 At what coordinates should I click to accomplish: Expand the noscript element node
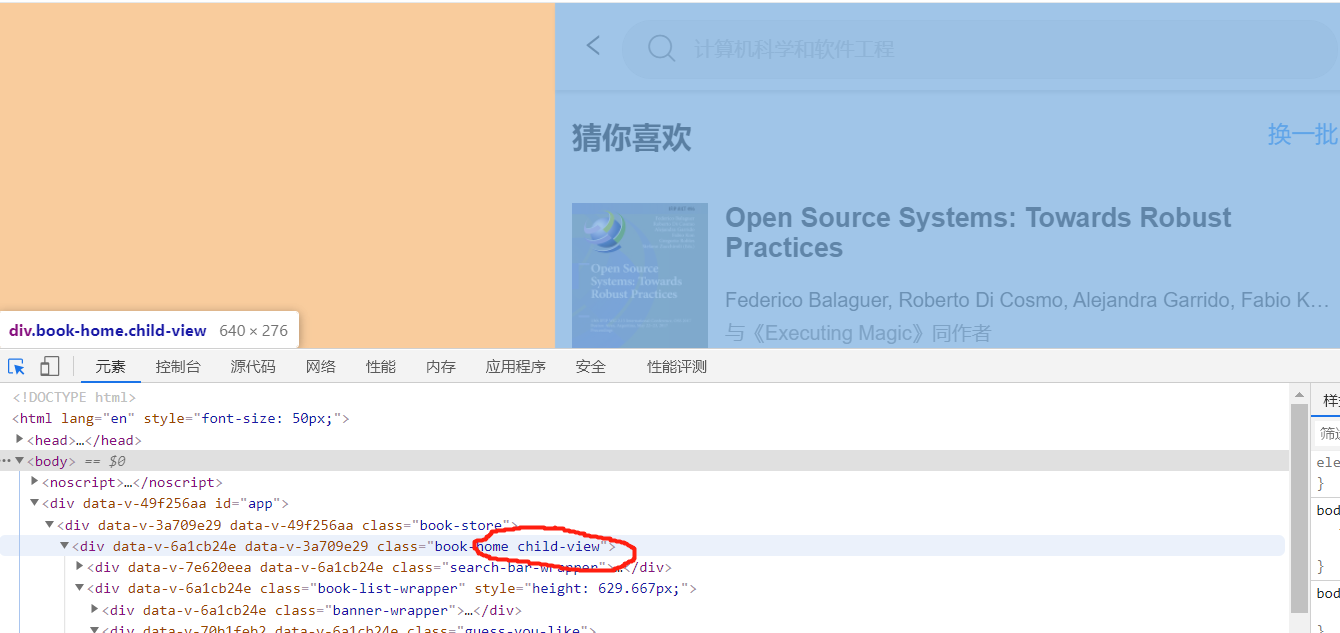click(34, 481)
